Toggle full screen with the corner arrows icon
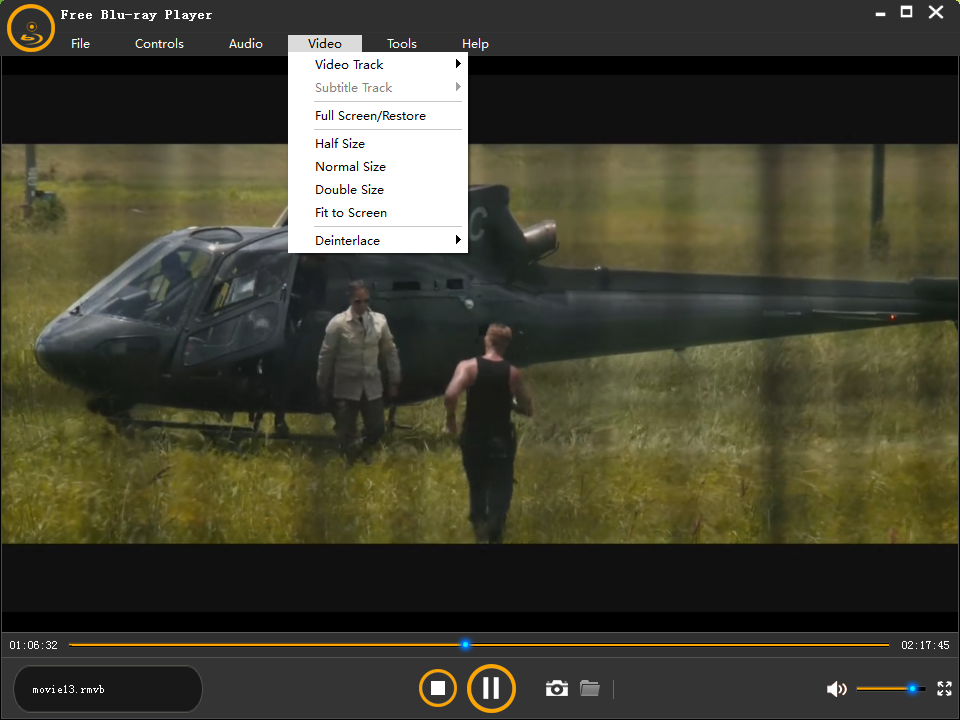The width and height of the screenshot is (960, 720). click(x=945, y=689)
